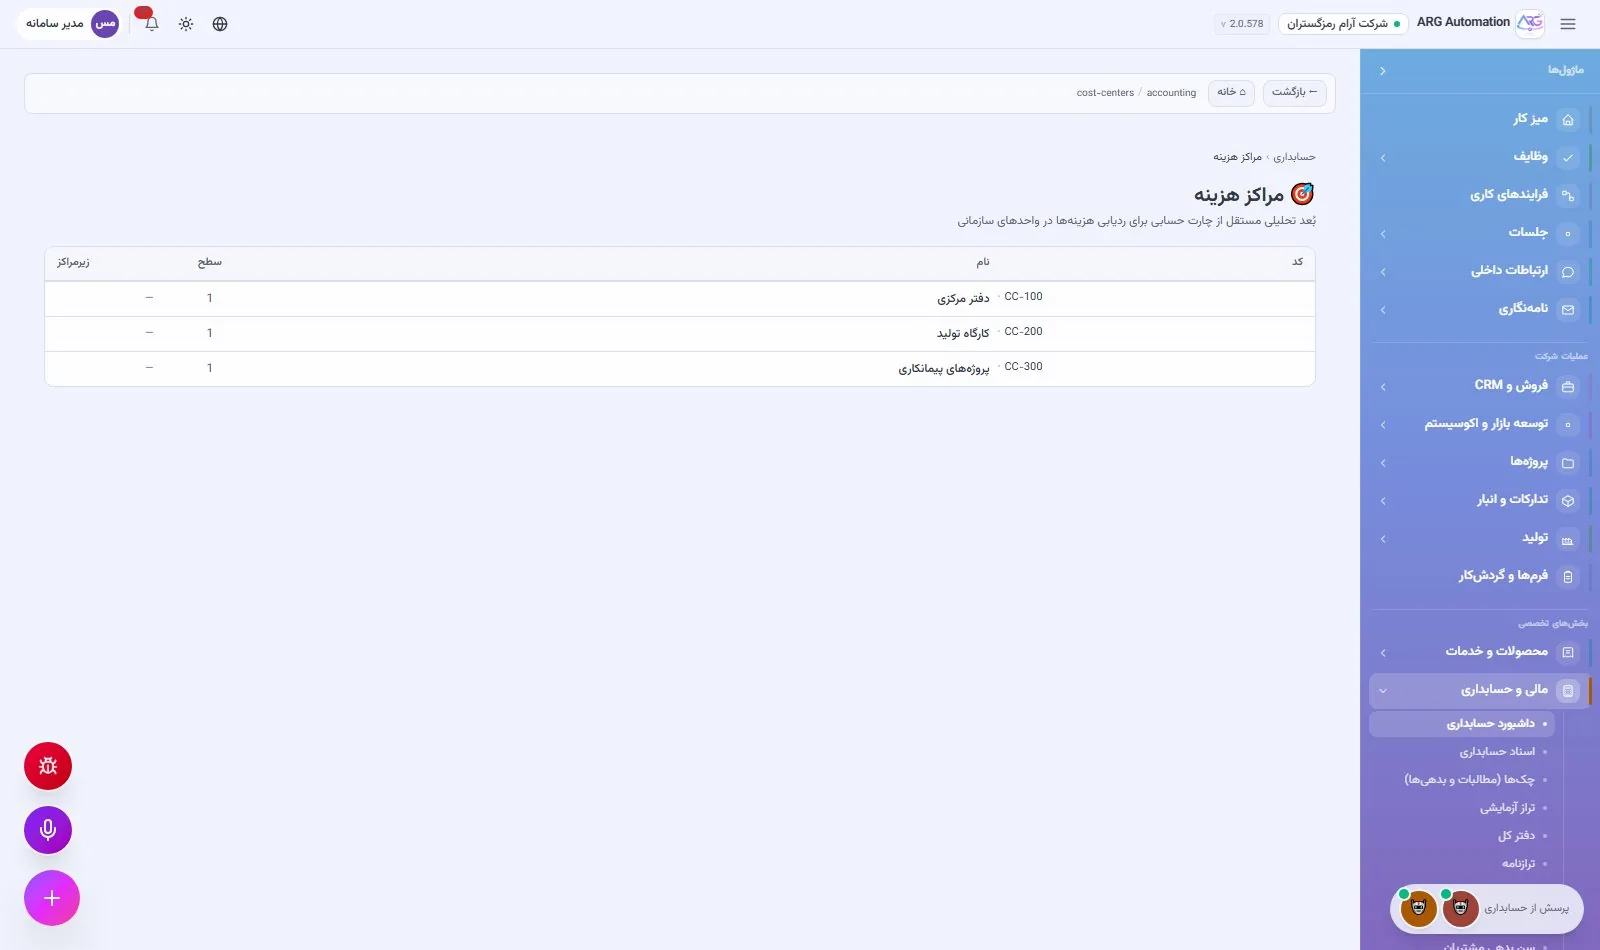Click the accounting breadcrumb link

(1171, 93)
